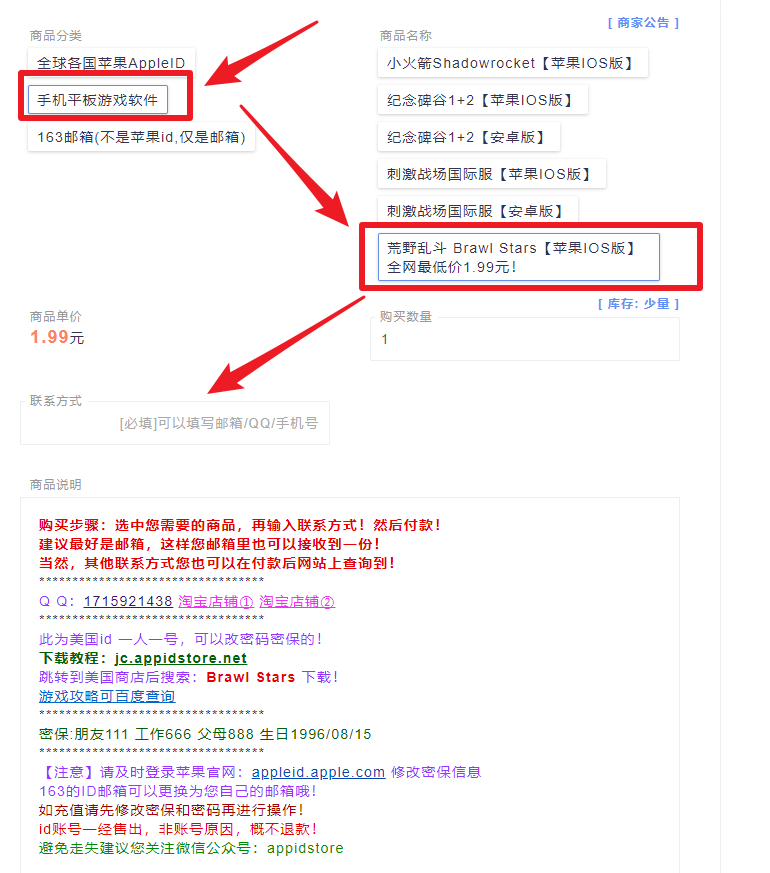Click the 游戏攻略可百度查询 link
Screen dimensions: 770x873
coord(107,696)
